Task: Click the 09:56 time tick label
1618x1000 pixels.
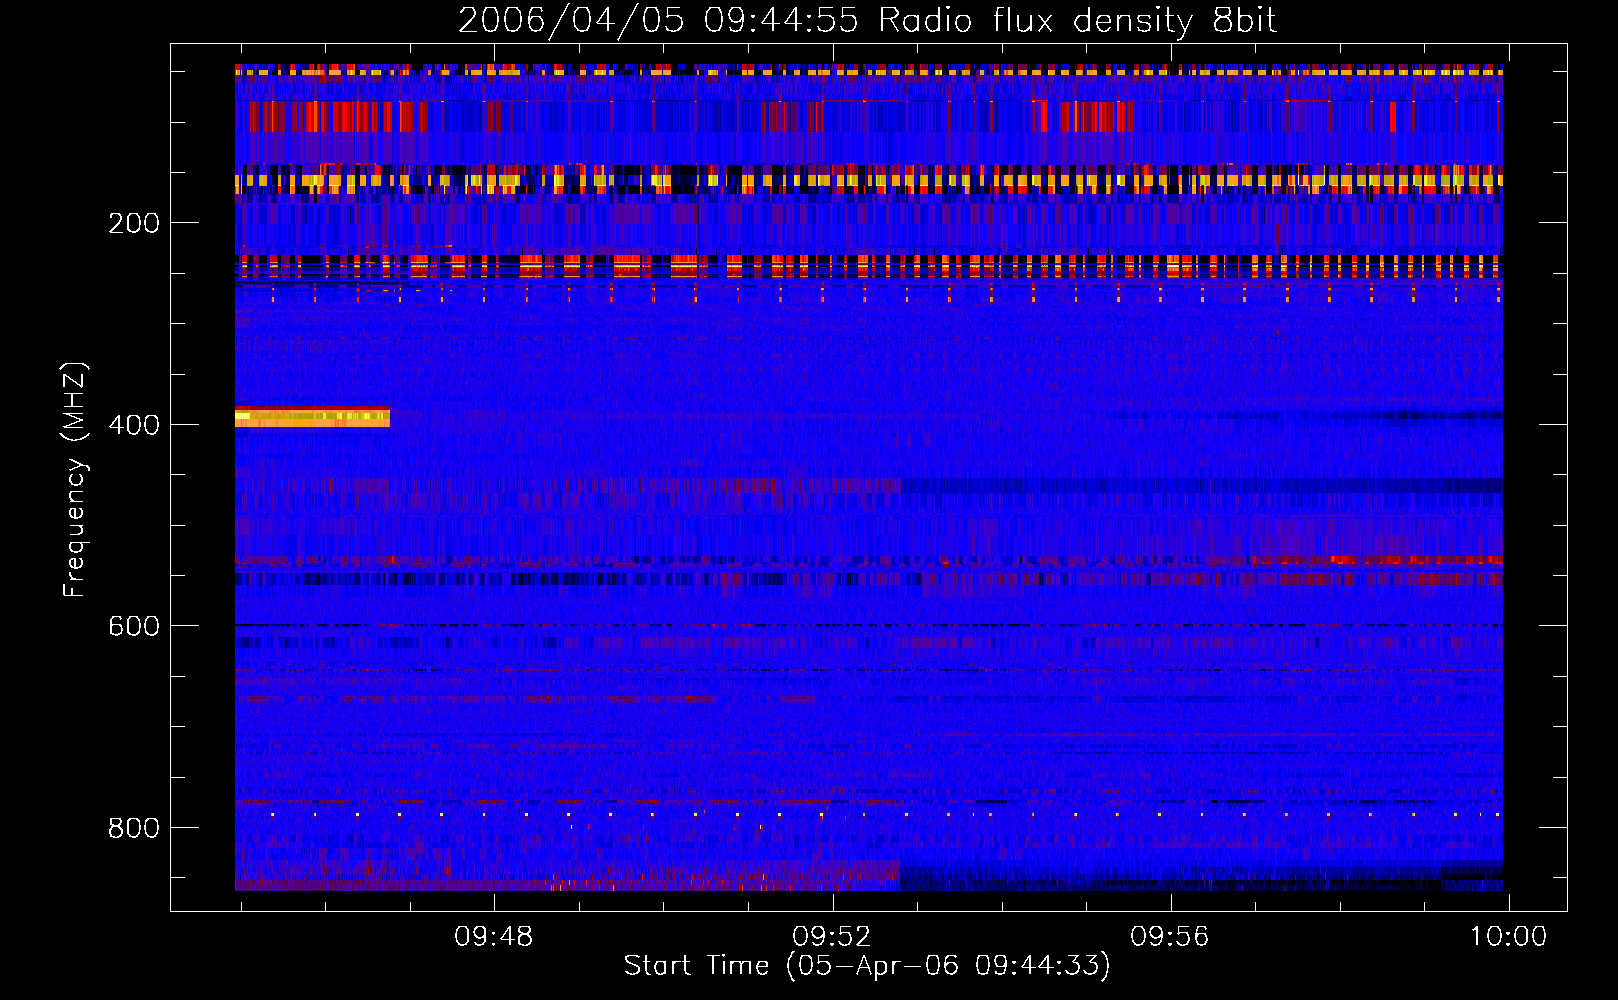Action: [x=1170, y=937]
